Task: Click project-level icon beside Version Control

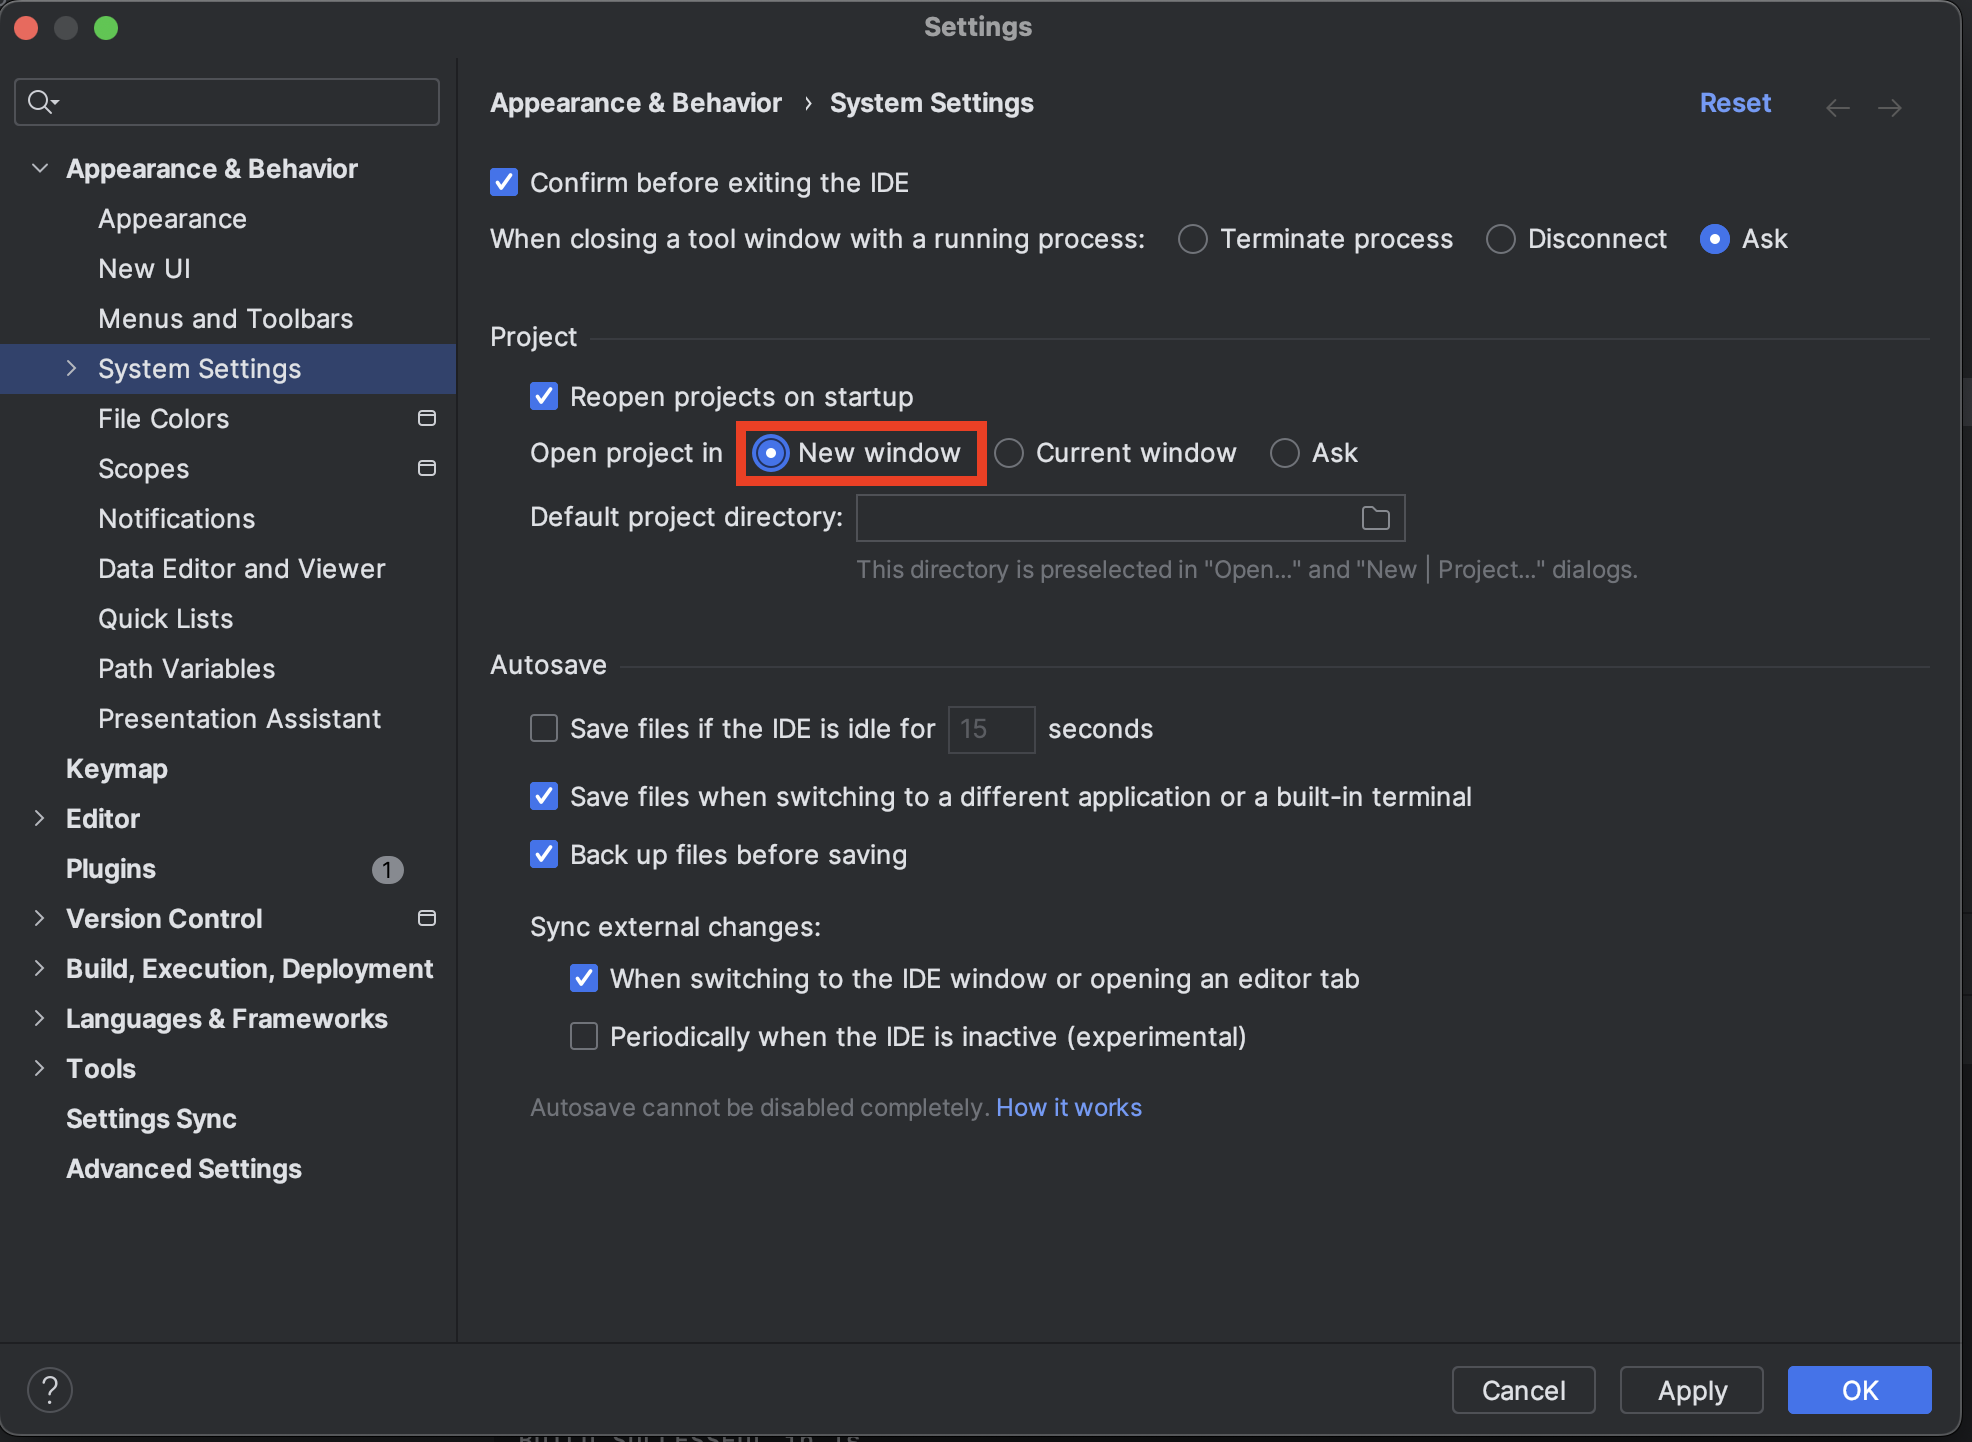Action: tap(427, 918)
